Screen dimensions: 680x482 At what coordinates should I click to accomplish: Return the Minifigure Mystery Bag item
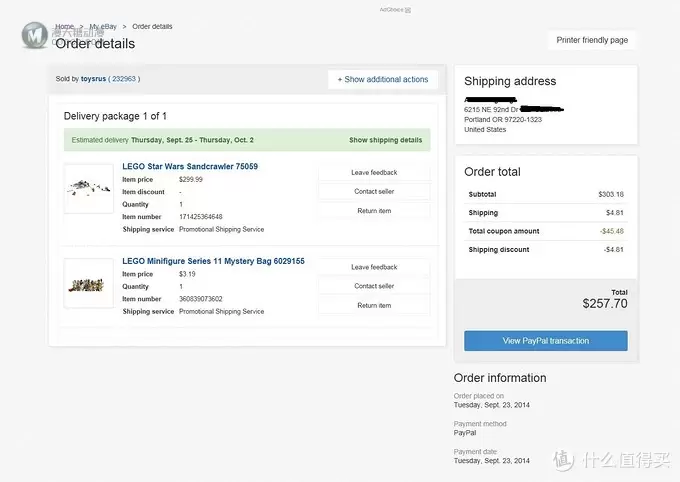(374, 305)
